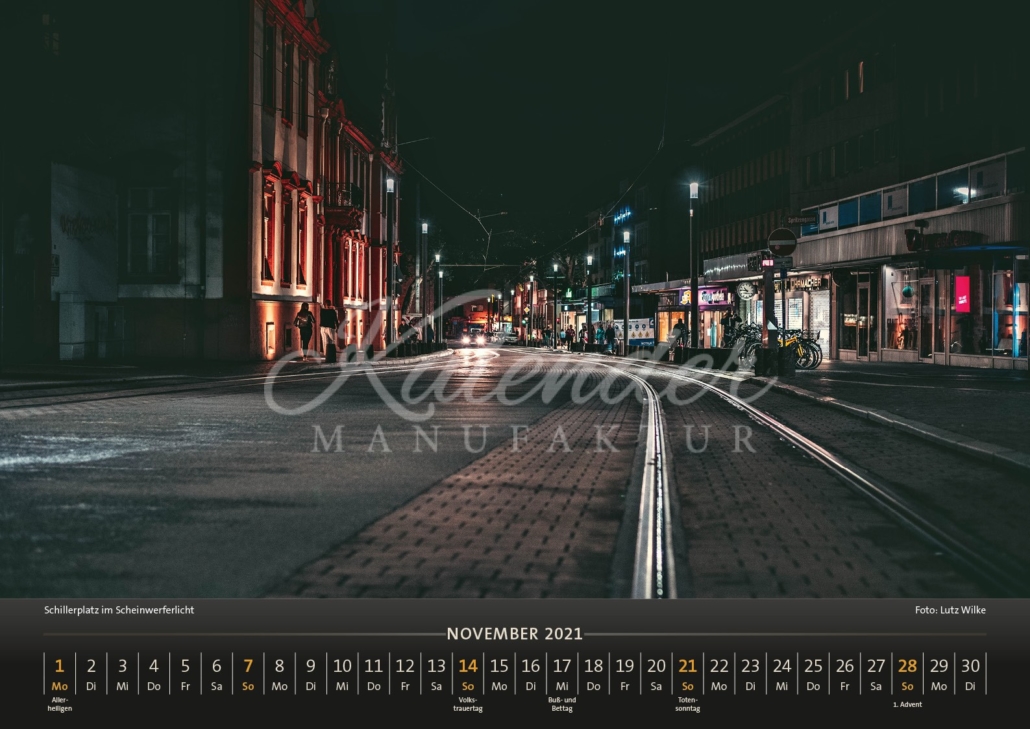This screenshot has height=729, width=1030.
Task: Click the Schillerplatz im Scheinwerferlicht caption
Action: pos(119,609)
